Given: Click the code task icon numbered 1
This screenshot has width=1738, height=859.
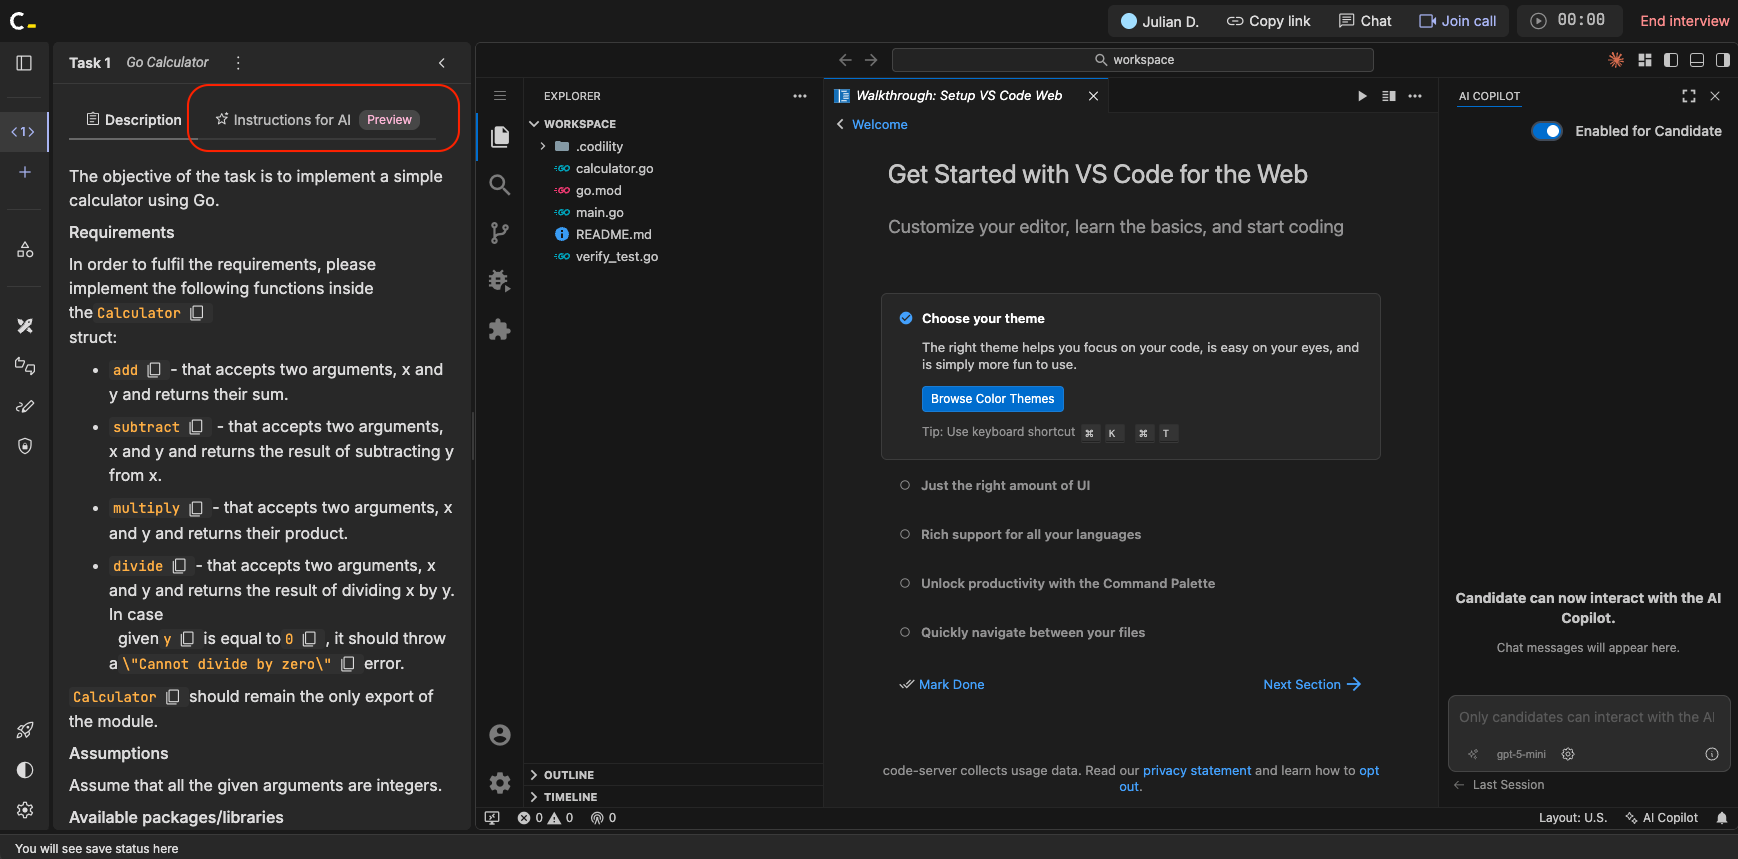Looking at the screenshot, I should coord(23,132).
